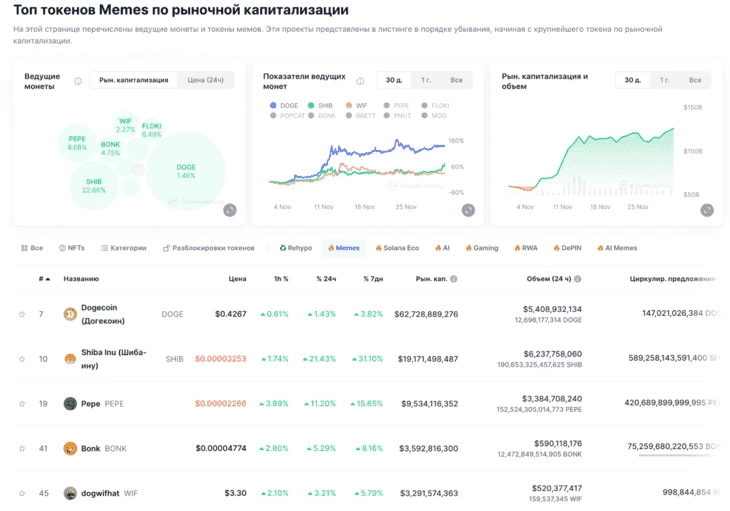Image resolution: width=730 pixels, height=511 pixels.
Task: Enable POPCAT series in chart legend
Action: tap(287, 115)
